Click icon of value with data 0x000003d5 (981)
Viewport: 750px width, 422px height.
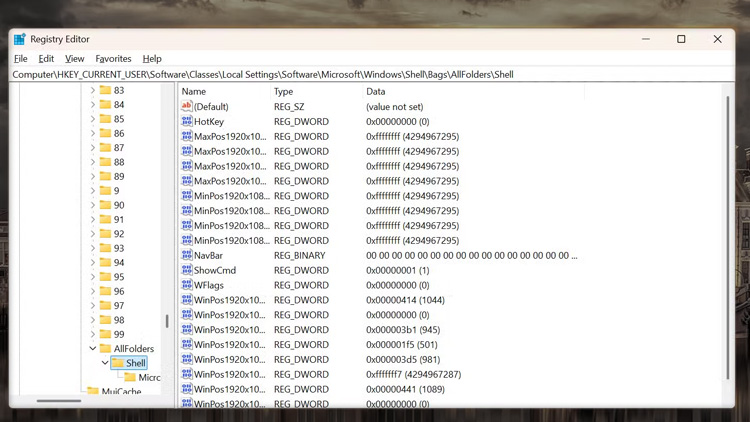(187, 359)
